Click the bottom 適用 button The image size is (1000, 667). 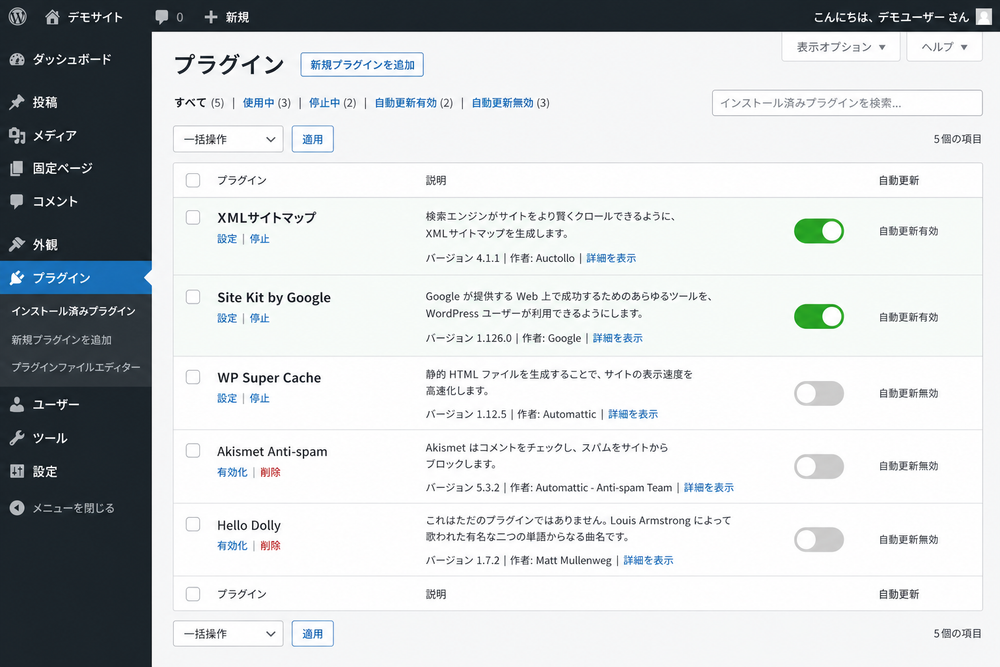point(312,634)
